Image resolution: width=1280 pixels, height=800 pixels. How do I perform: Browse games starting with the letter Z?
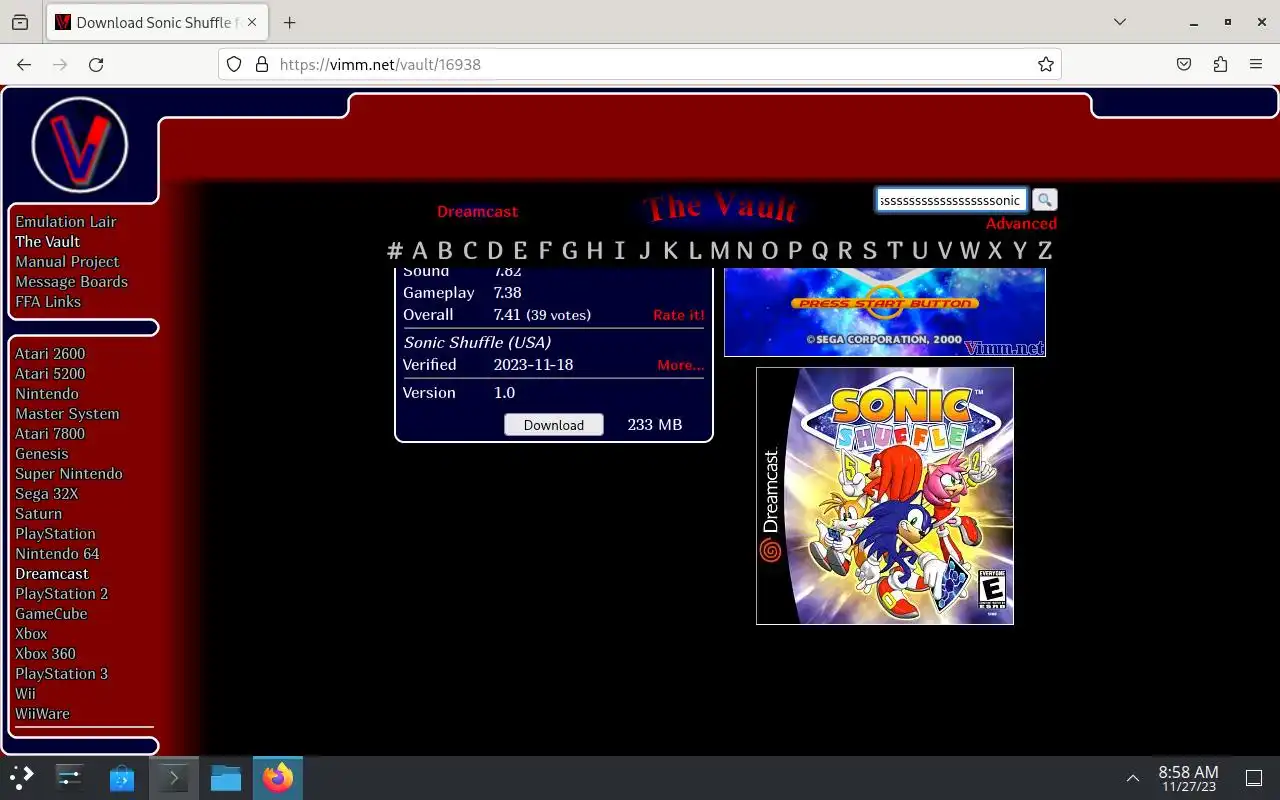tap(1044, 251)
